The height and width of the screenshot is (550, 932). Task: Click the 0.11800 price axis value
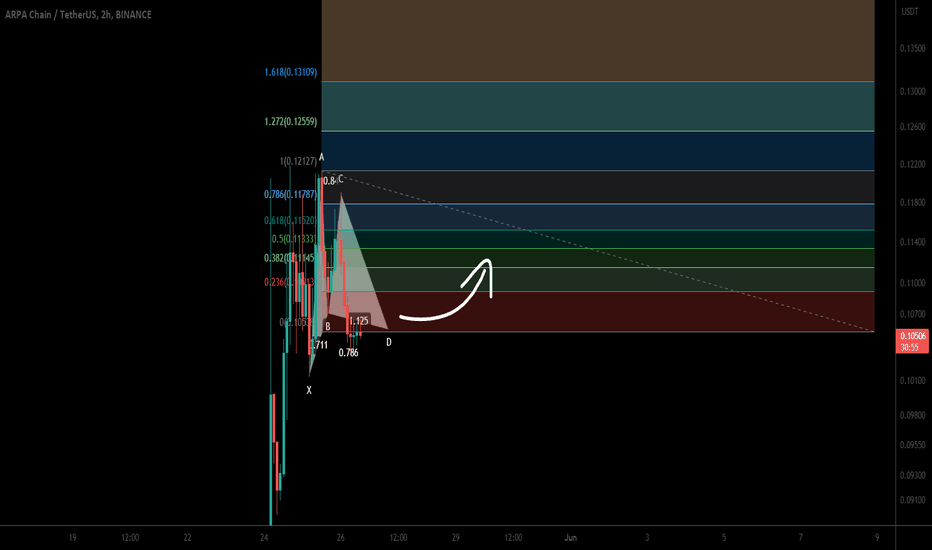pos(912,202)
